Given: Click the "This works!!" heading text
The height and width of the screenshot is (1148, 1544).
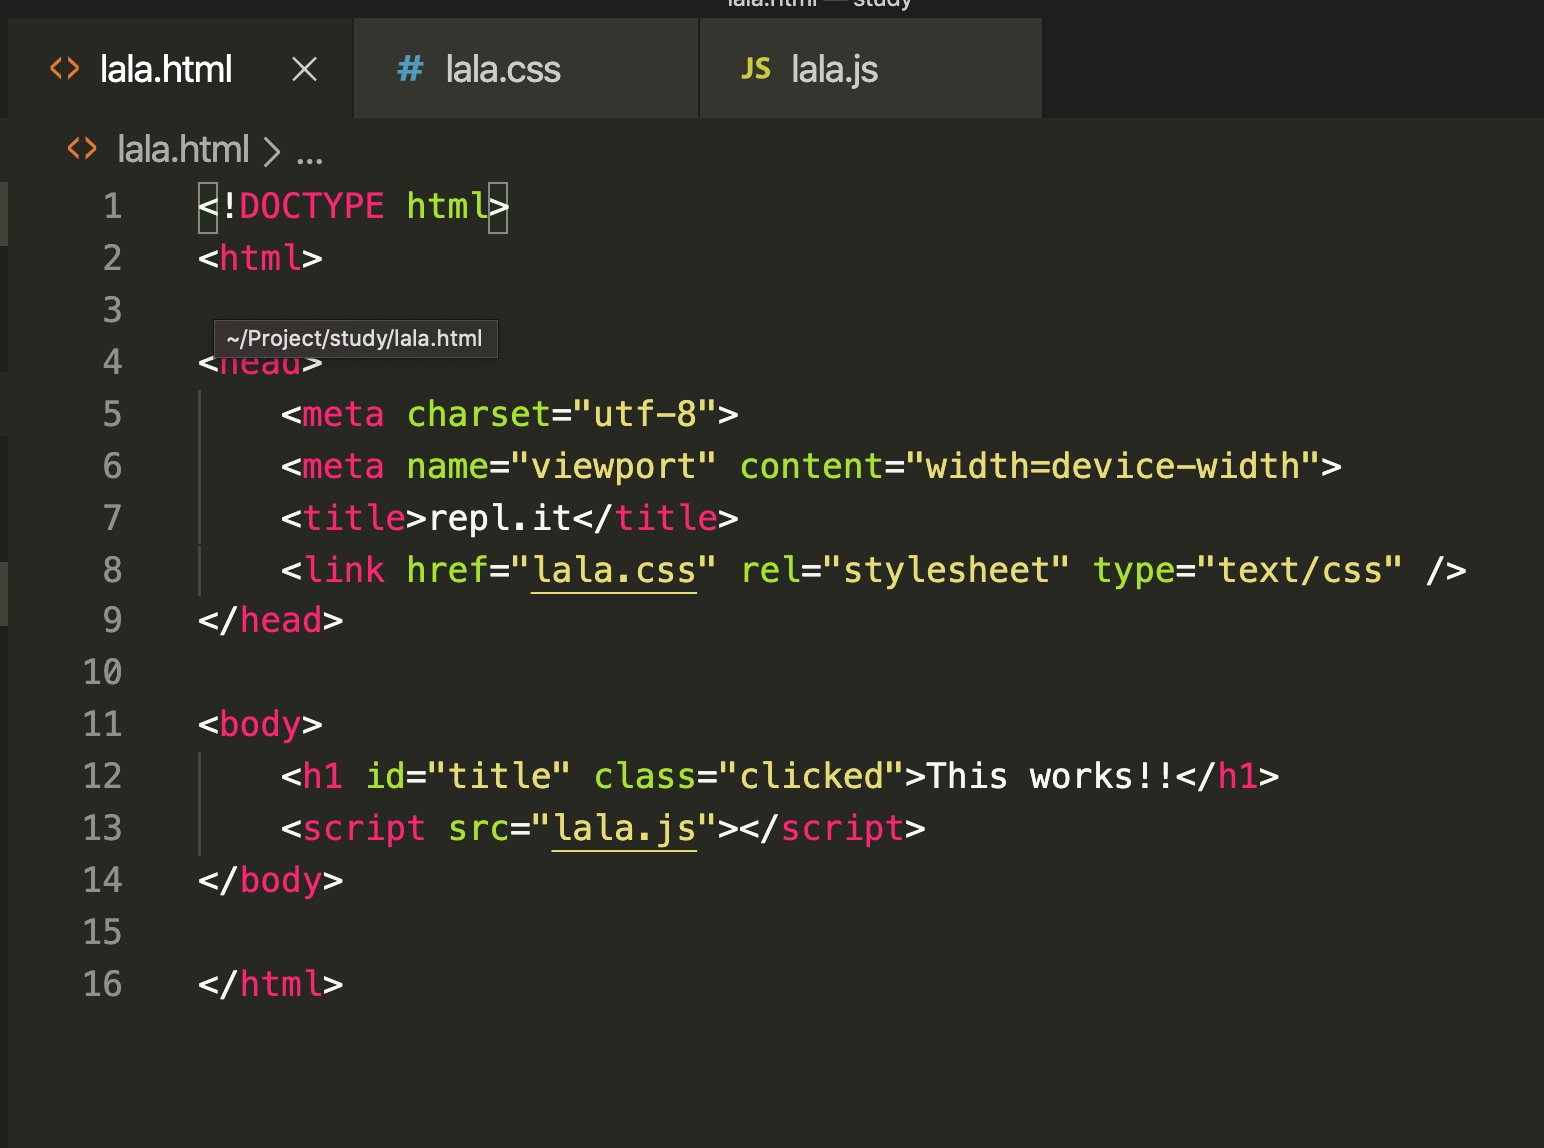Looking at the screenshot, I should [1050, 776].
